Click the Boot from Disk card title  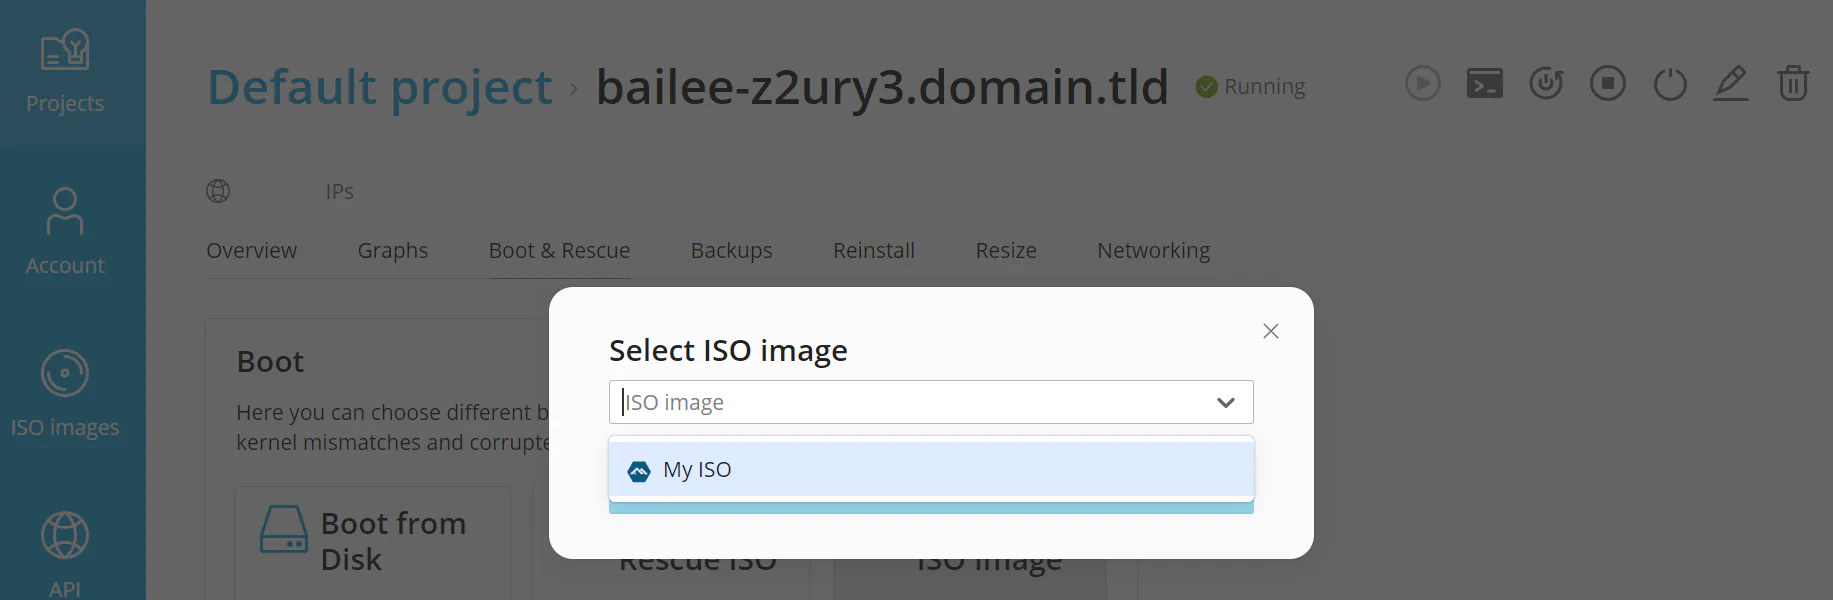394,541
